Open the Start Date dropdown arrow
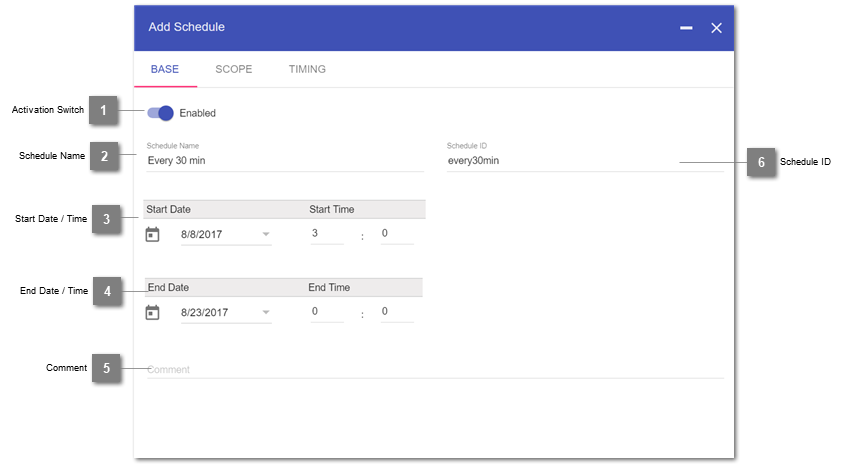This screenshot has height=467, width=847. (266, 235)
